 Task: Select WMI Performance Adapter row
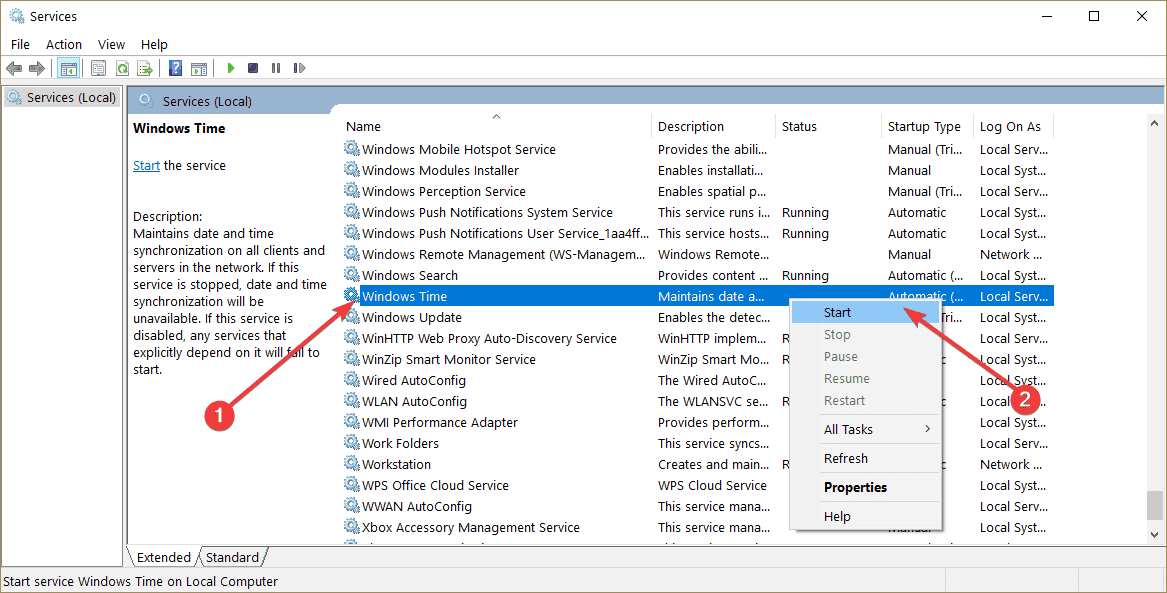[x=698, y=422]
